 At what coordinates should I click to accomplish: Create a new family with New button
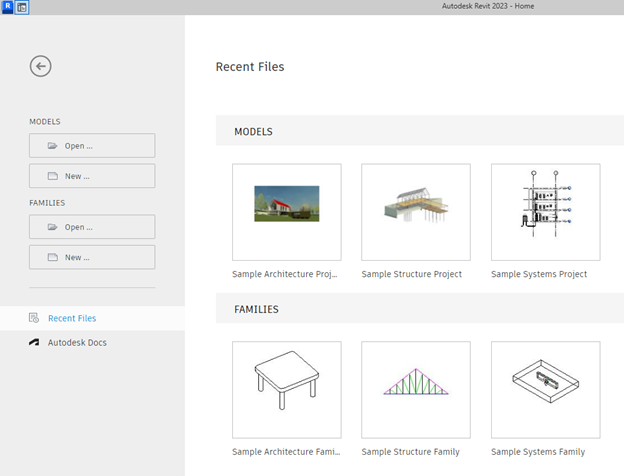click(92, 257)
